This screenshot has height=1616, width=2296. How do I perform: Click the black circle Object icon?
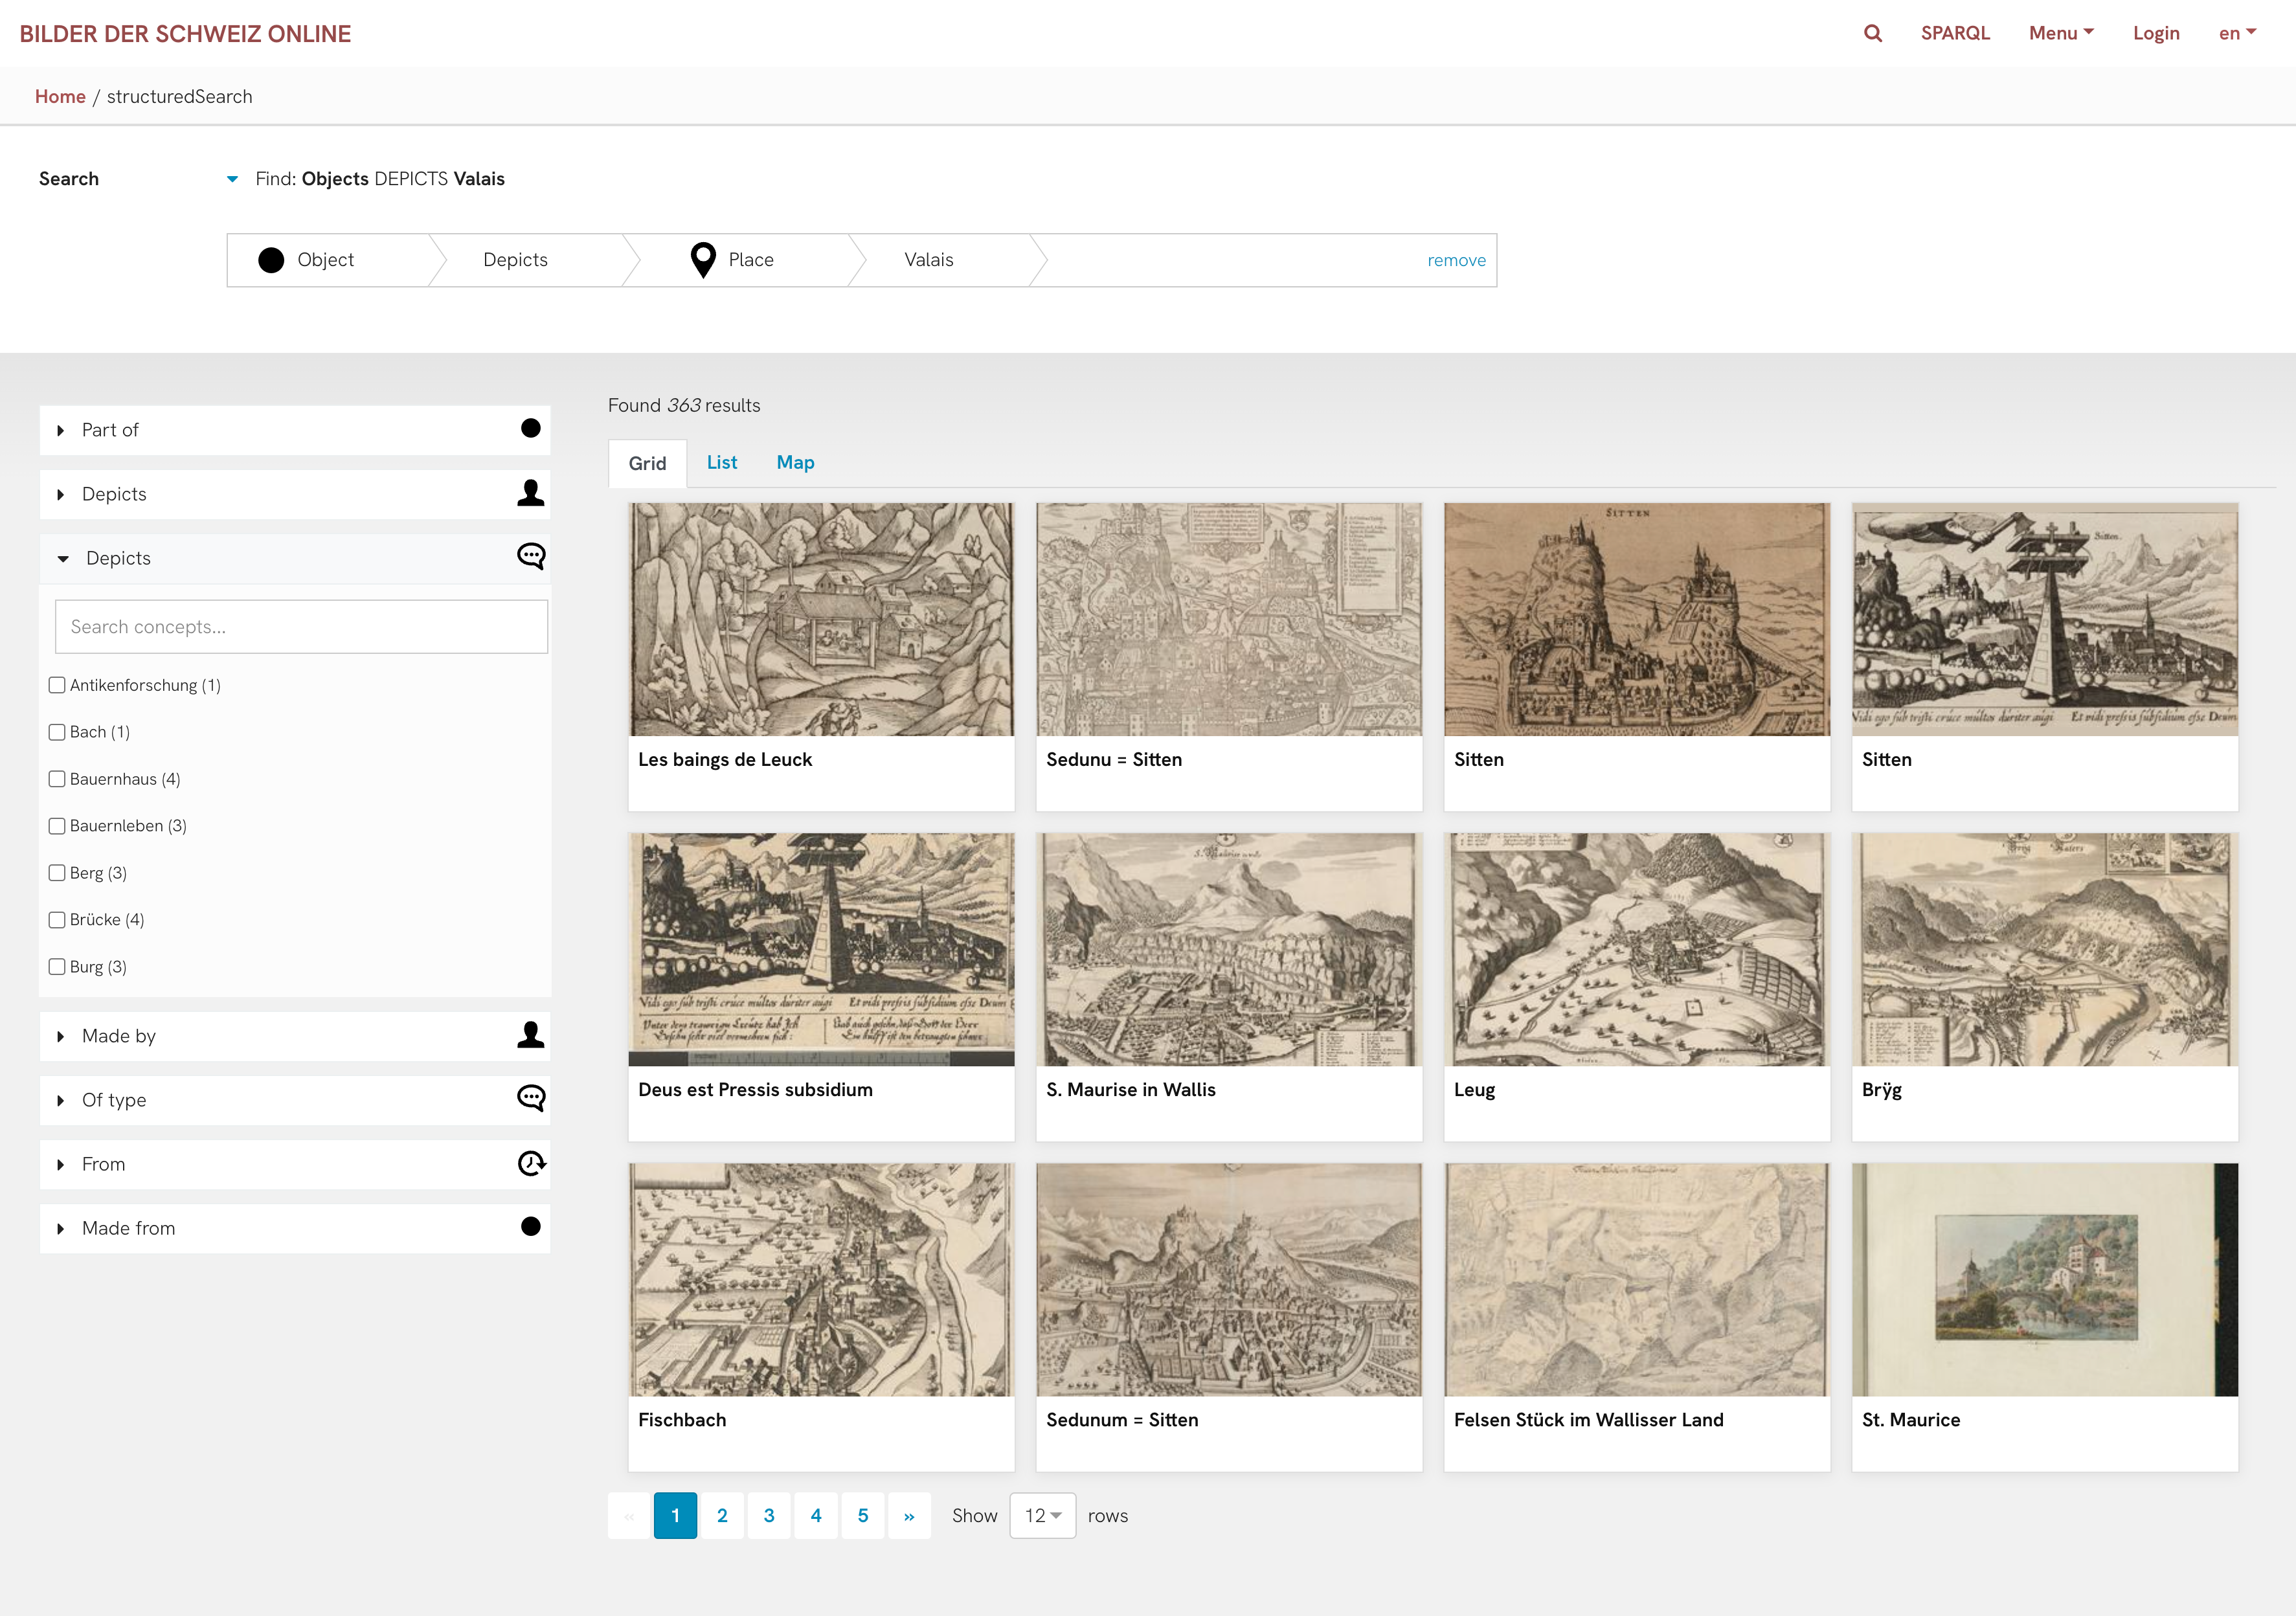(271, 260)
